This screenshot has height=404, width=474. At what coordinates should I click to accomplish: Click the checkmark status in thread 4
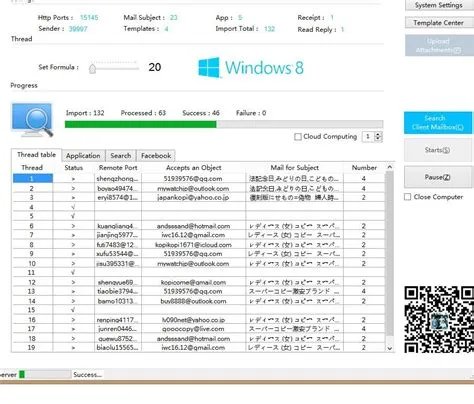(73, 207)
